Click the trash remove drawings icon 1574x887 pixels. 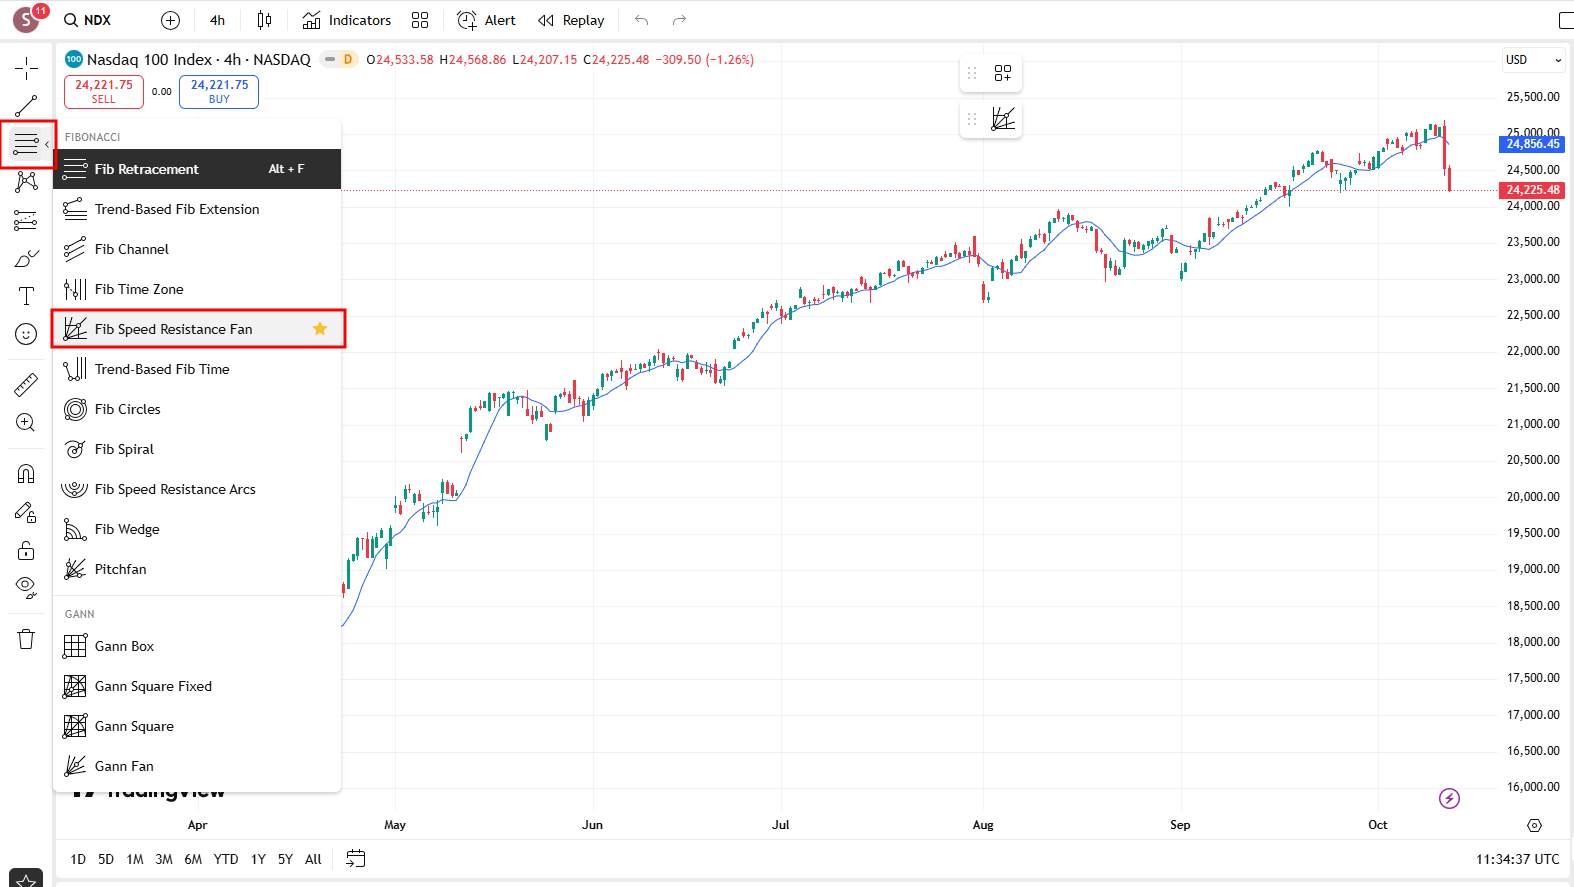click(x=26, y=639)
